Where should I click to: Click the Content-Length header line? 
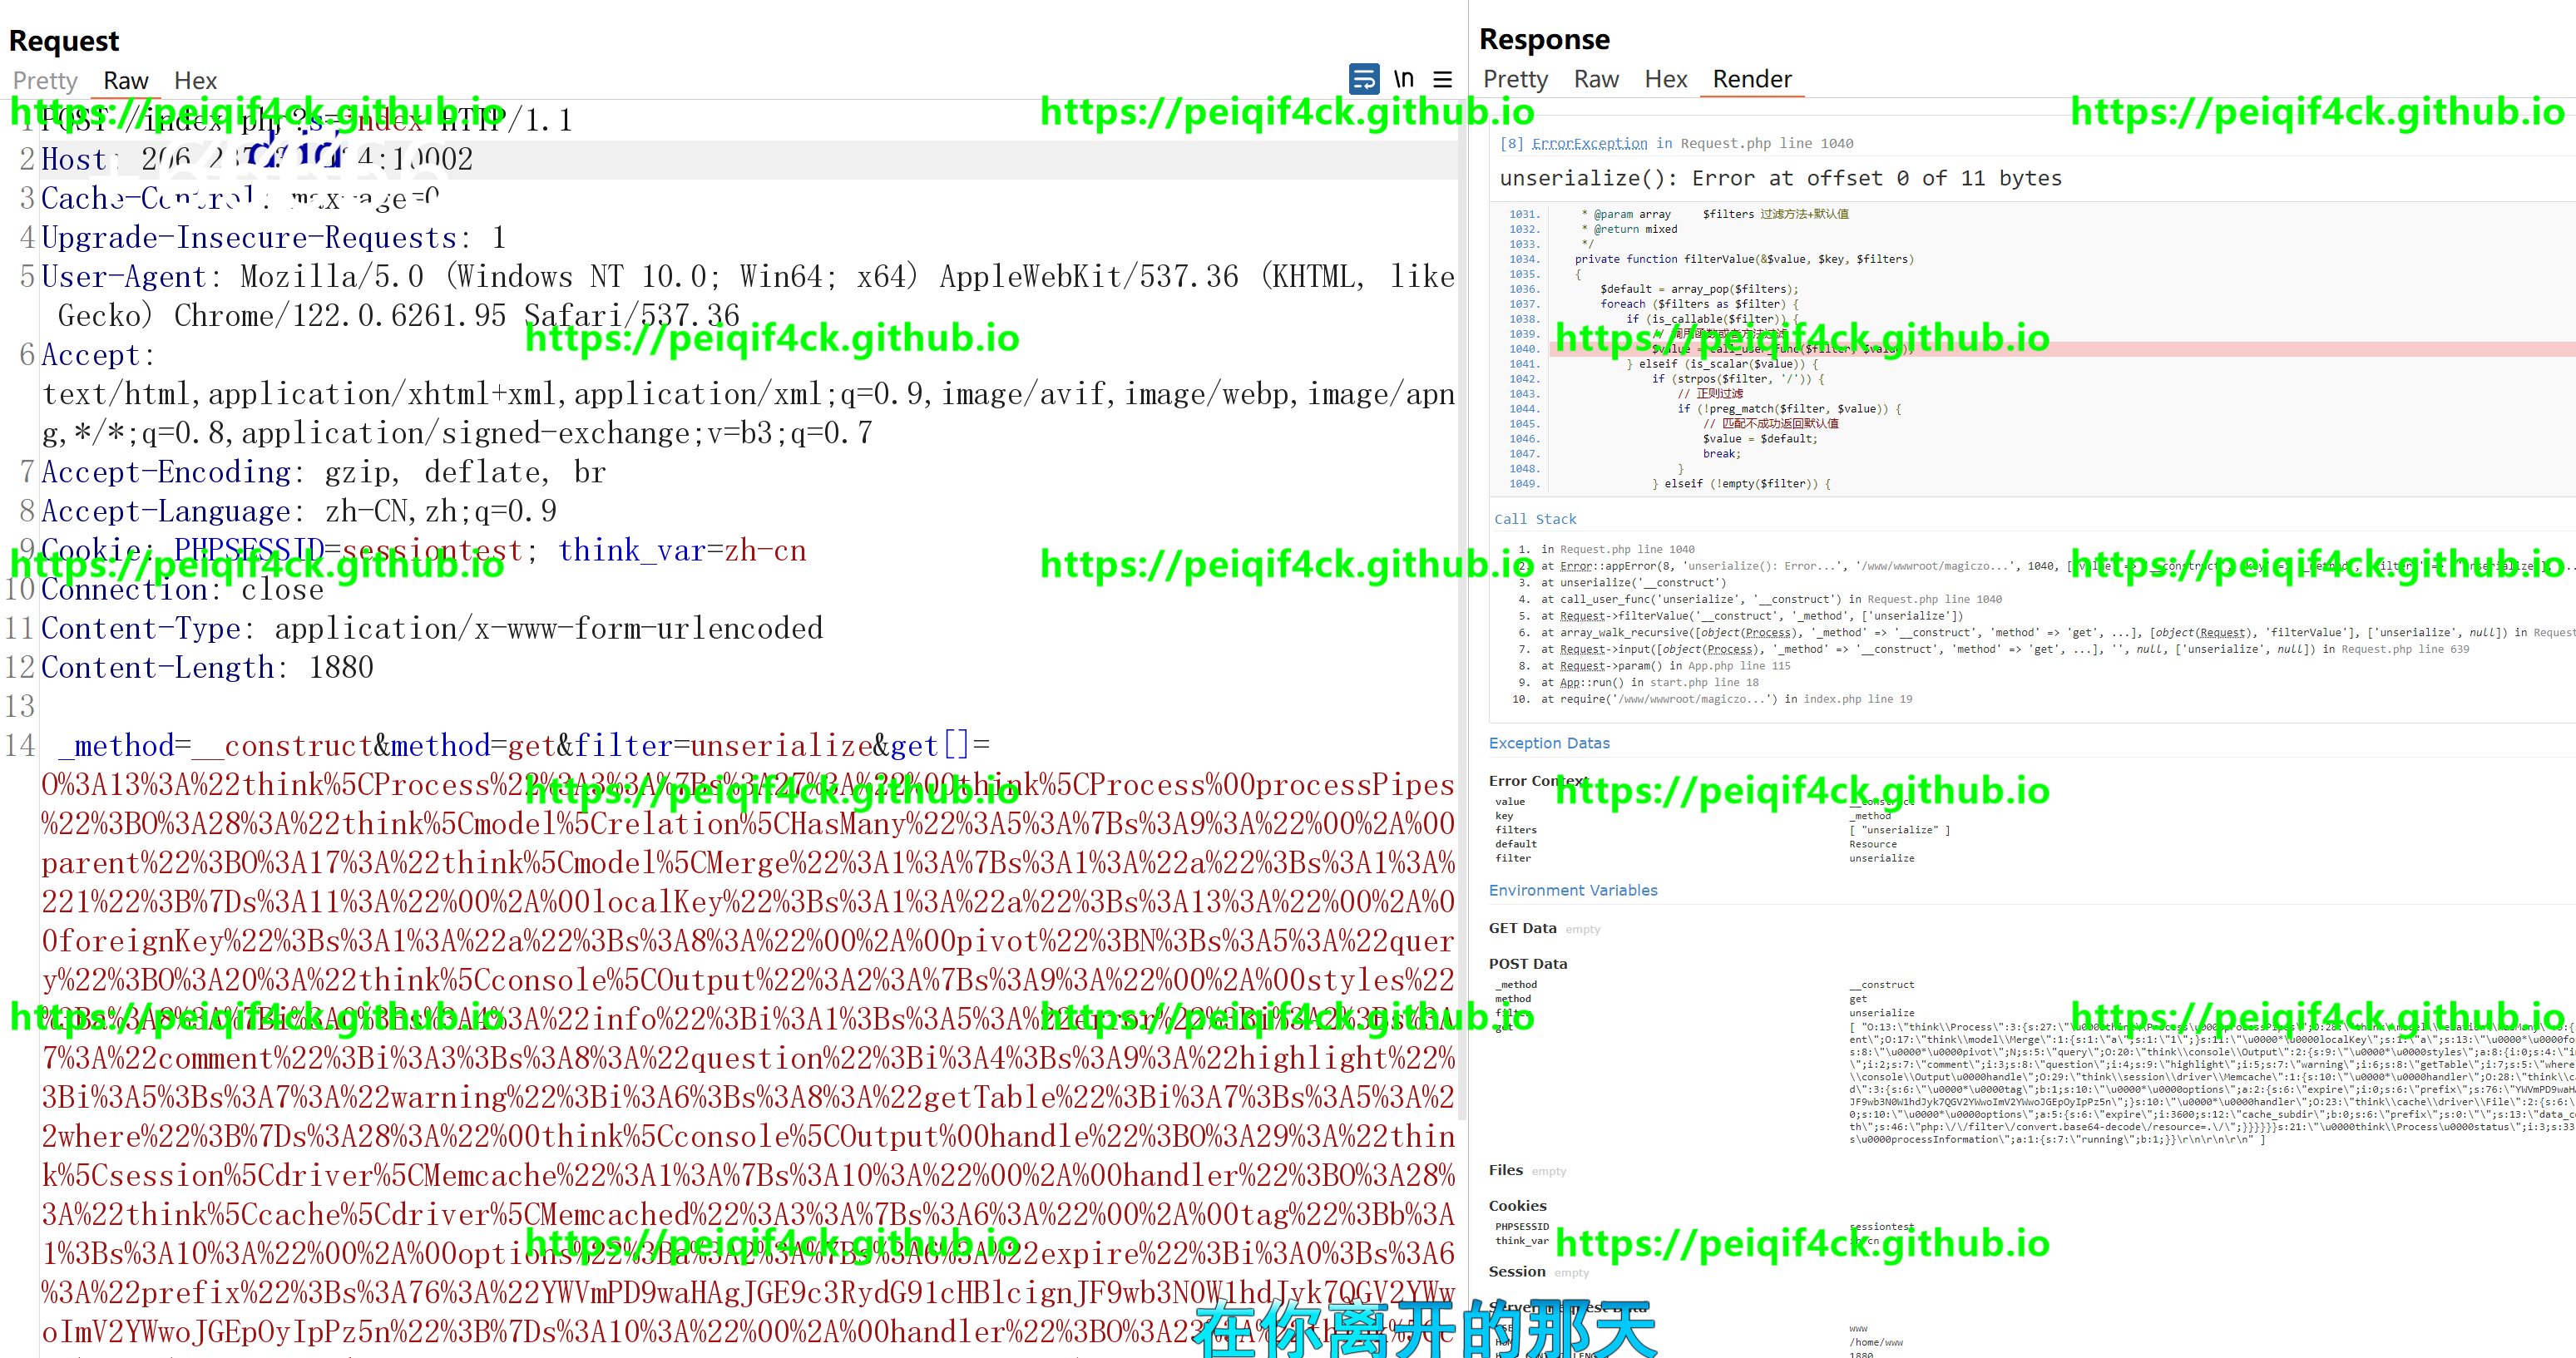207,667
